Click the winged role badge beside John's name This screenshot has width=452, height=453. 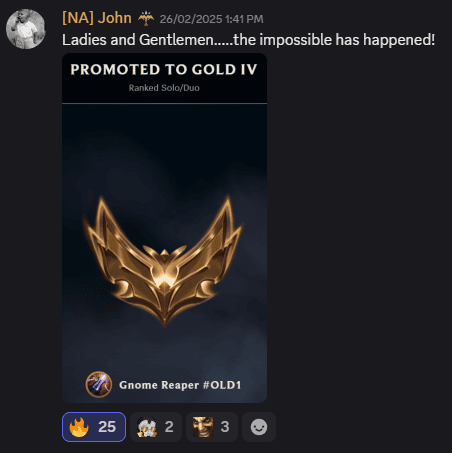click(x=146, y=18)
